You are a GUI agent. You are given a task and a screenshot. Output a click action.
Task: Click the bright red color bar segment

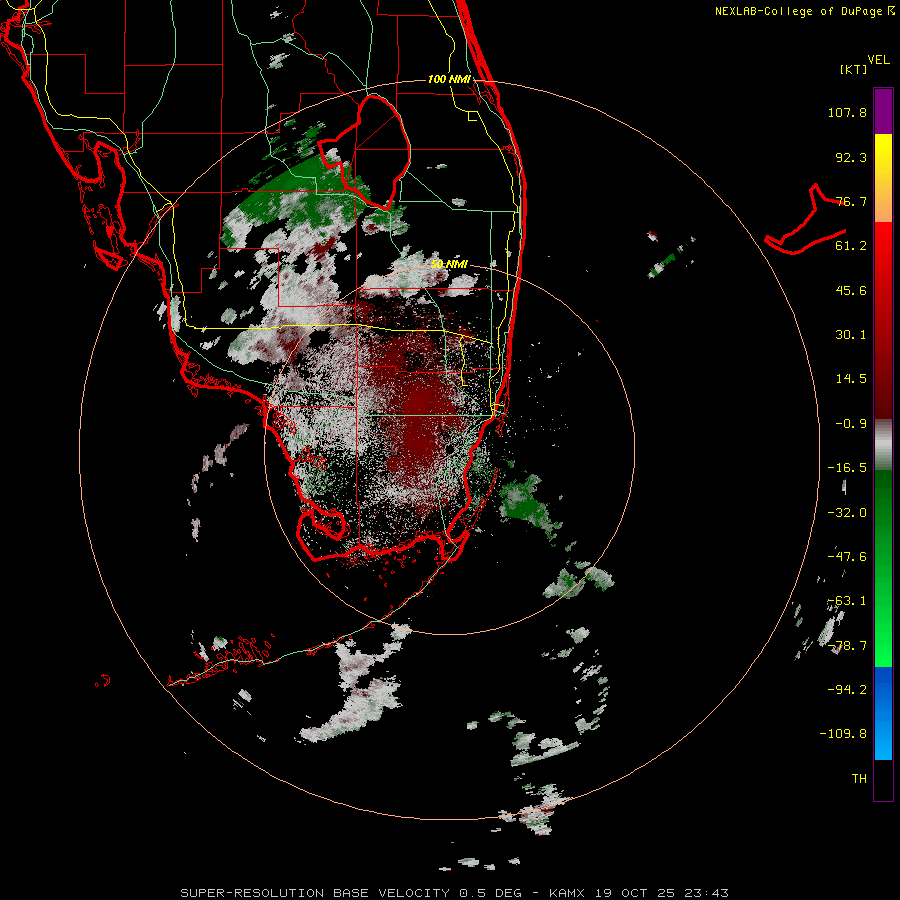883,246
